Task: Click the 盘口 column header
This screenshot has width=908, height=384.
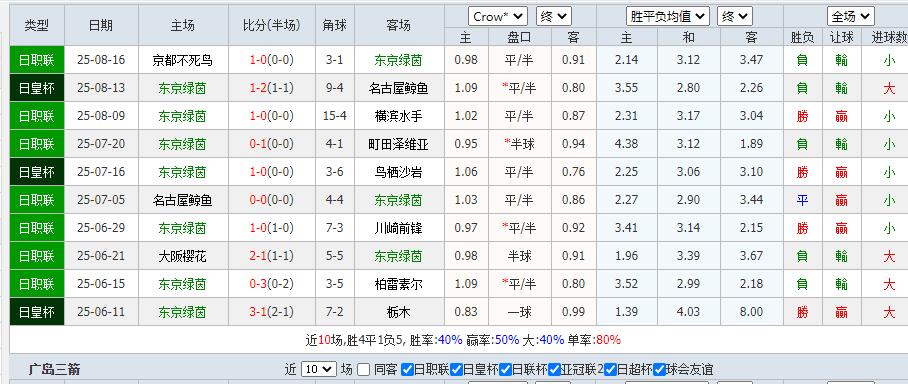Action: point(519,38)
